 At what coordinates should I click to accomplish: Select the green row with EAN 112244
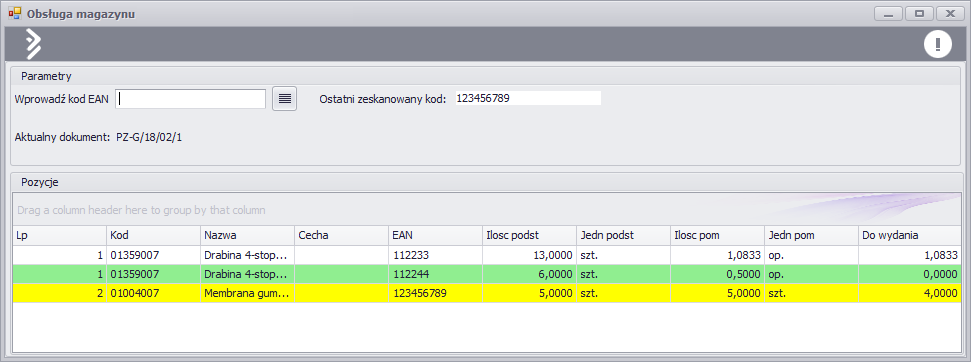tap(487, 274)
